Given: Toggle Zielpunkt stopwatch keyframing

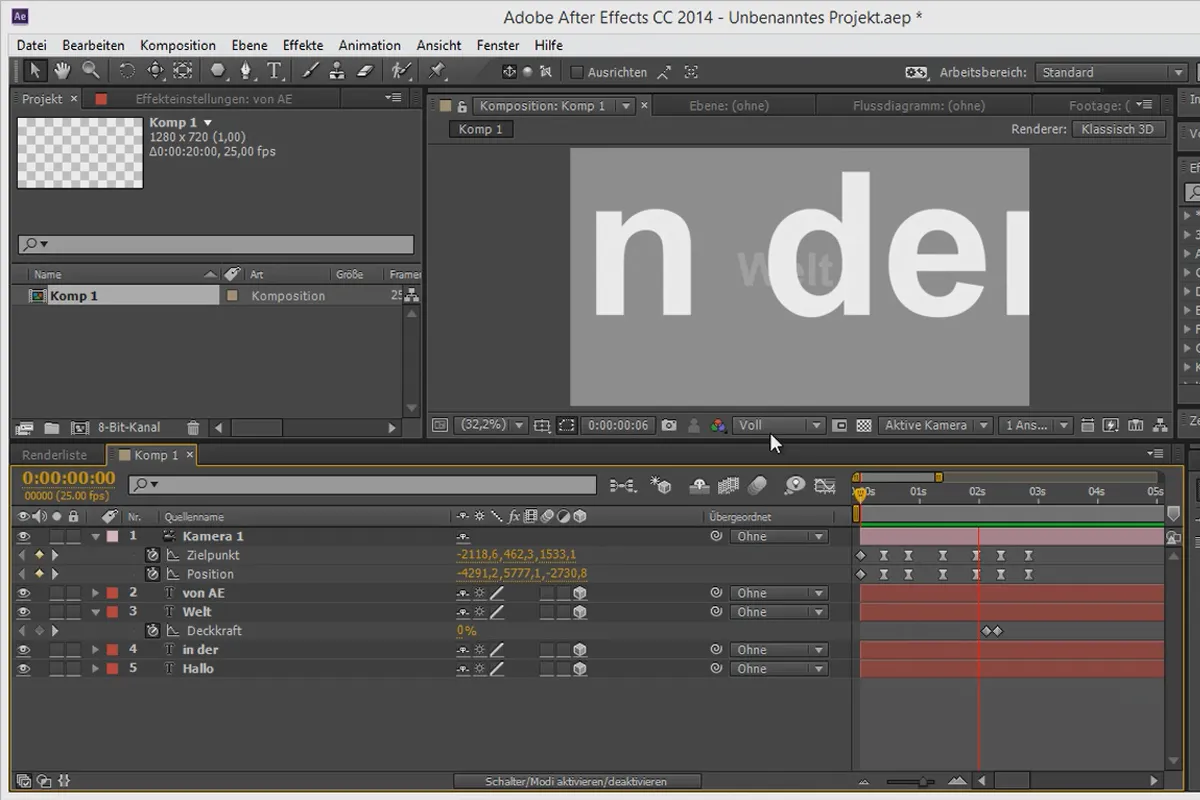Looking at the screenshot, I should [152, 555].
